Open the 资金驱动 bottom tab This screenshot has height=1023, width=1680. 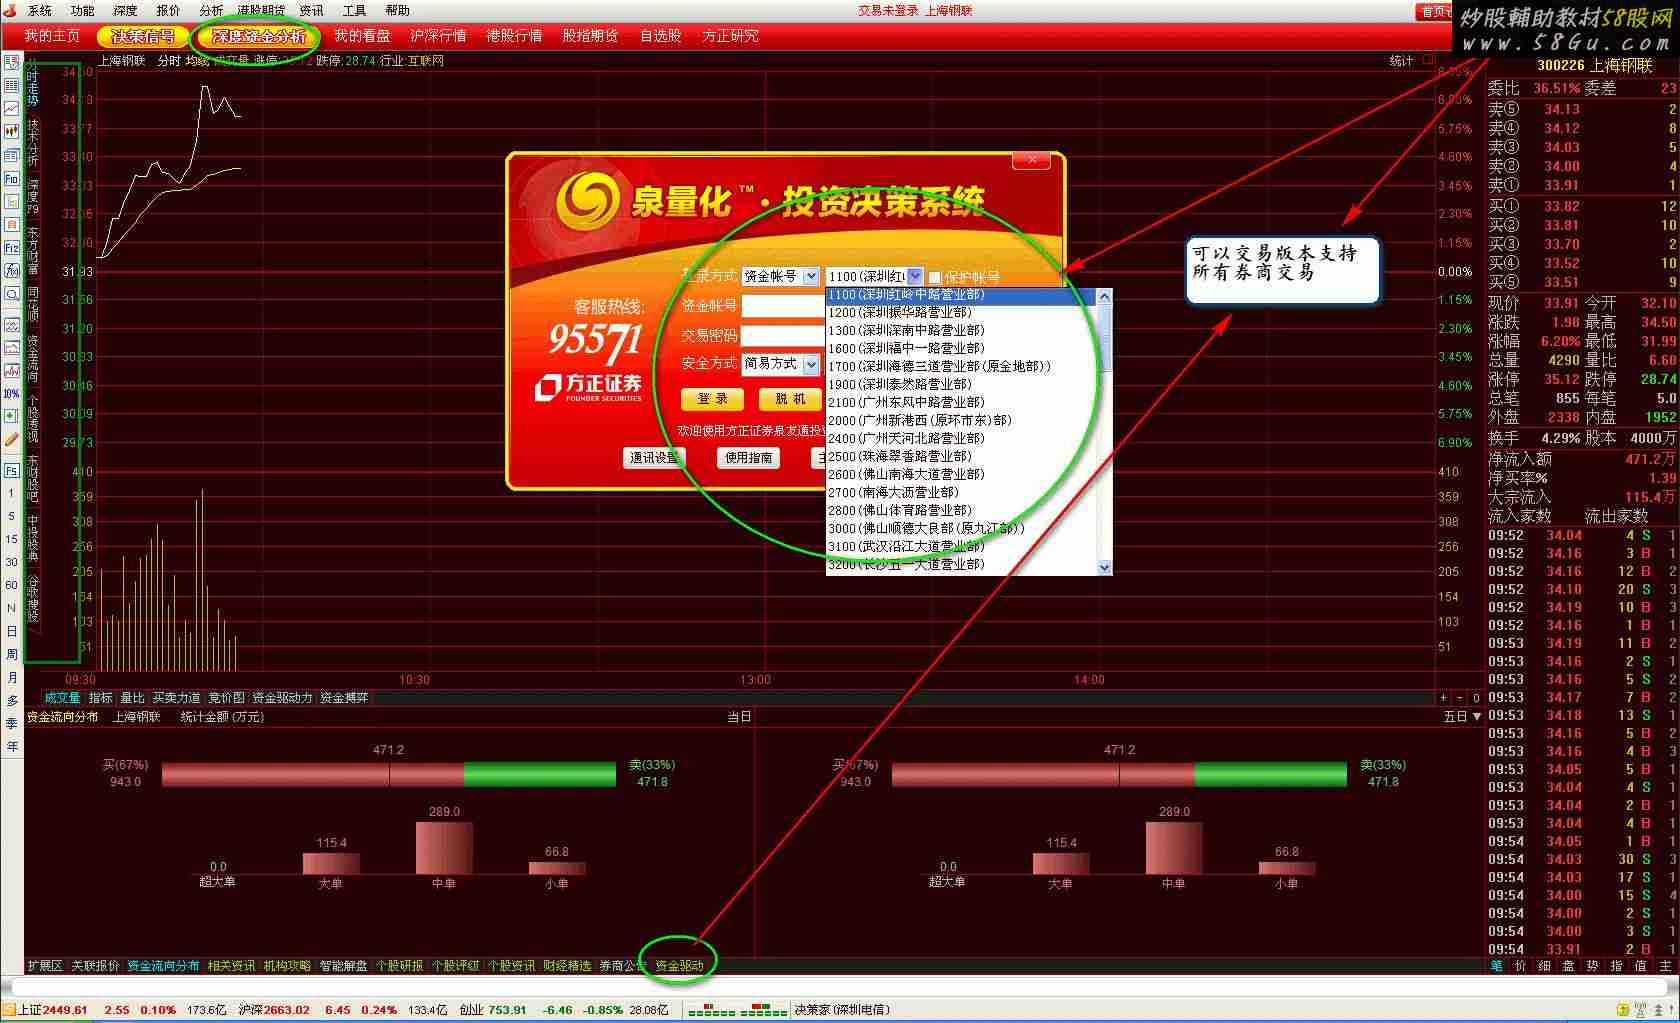point(679,966)
